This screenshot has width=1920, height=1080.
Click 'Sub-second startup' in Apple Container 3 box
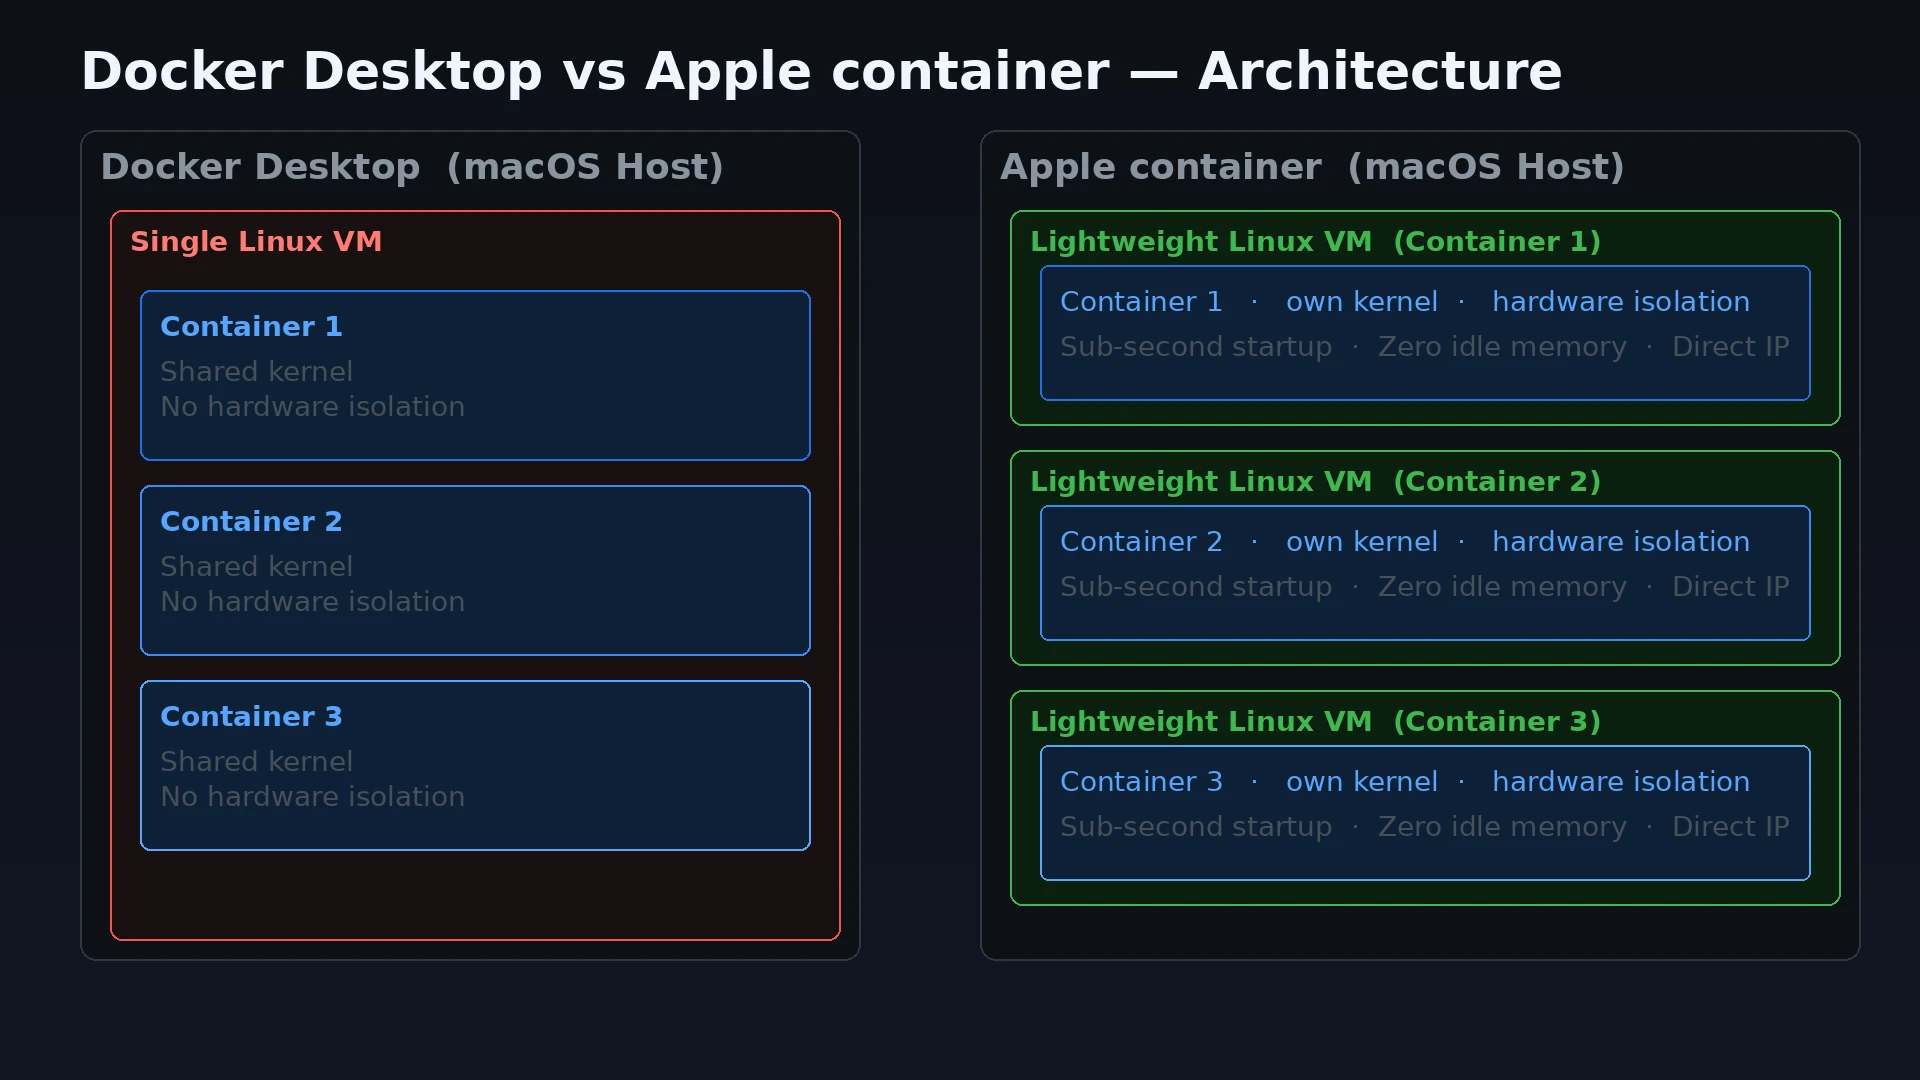[x=1196, y=827]
